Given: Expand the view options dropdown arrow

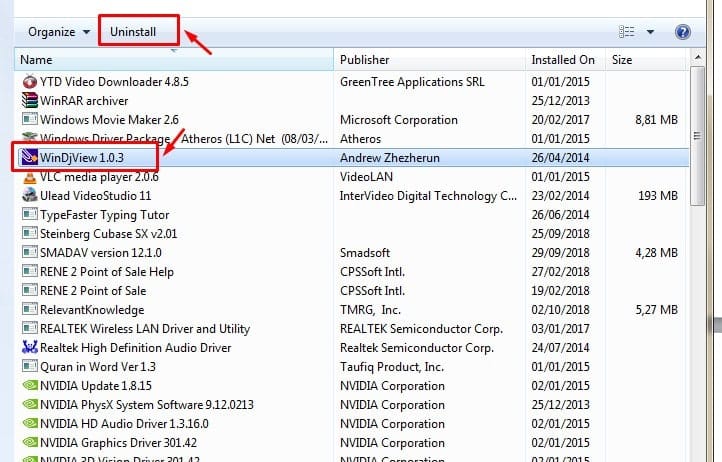Looking at the screenshot, I should coord(650,32).
